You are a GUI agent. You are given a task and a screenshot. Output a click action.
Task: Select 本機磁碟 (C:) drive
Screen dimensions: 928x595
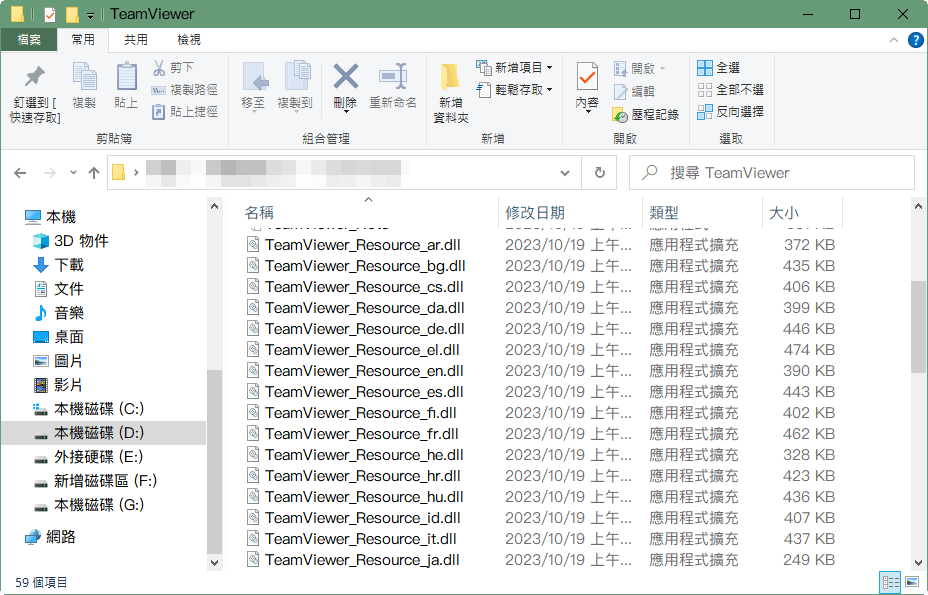coord(88,409)
